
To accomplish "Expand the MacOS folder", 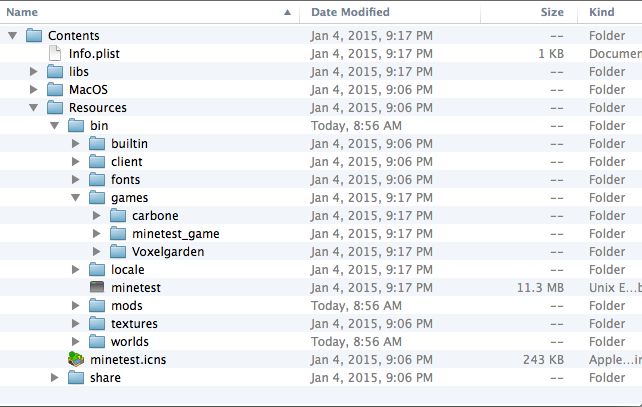I will (x=34, y=90).
